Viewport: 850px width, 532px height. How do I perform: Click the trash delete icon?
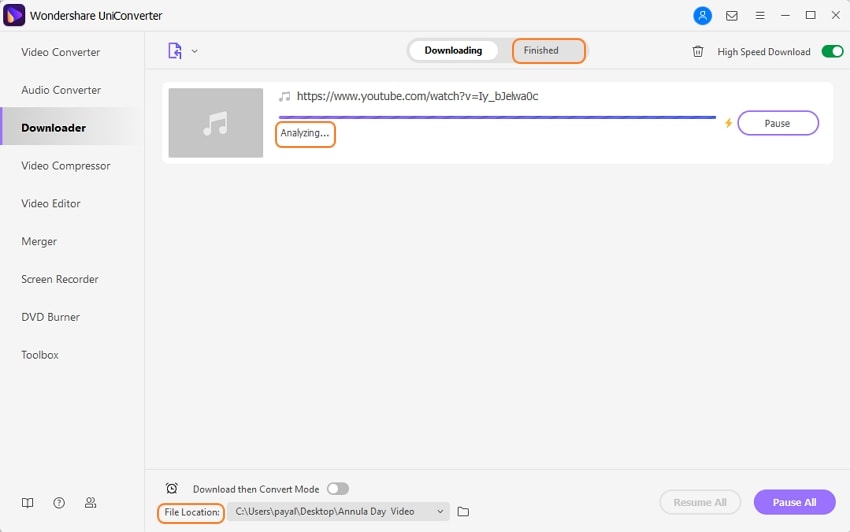point(698,52)
